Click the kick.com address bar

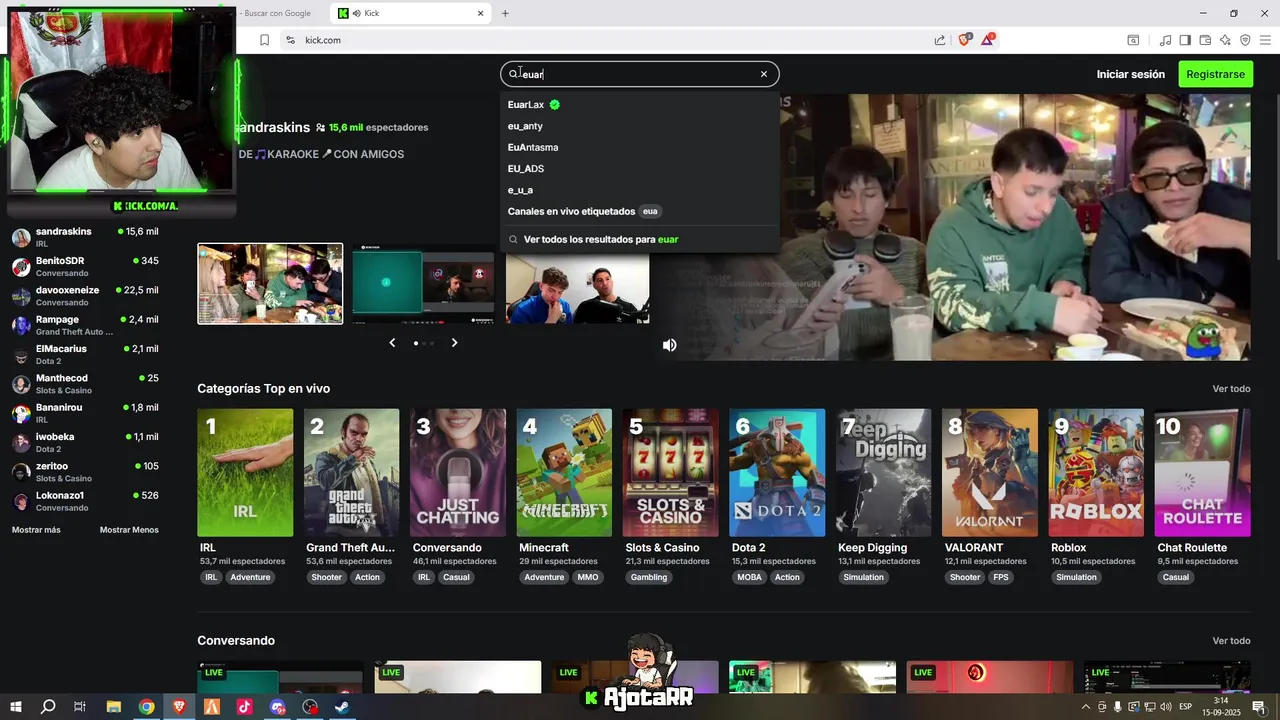tap(610, 40)
